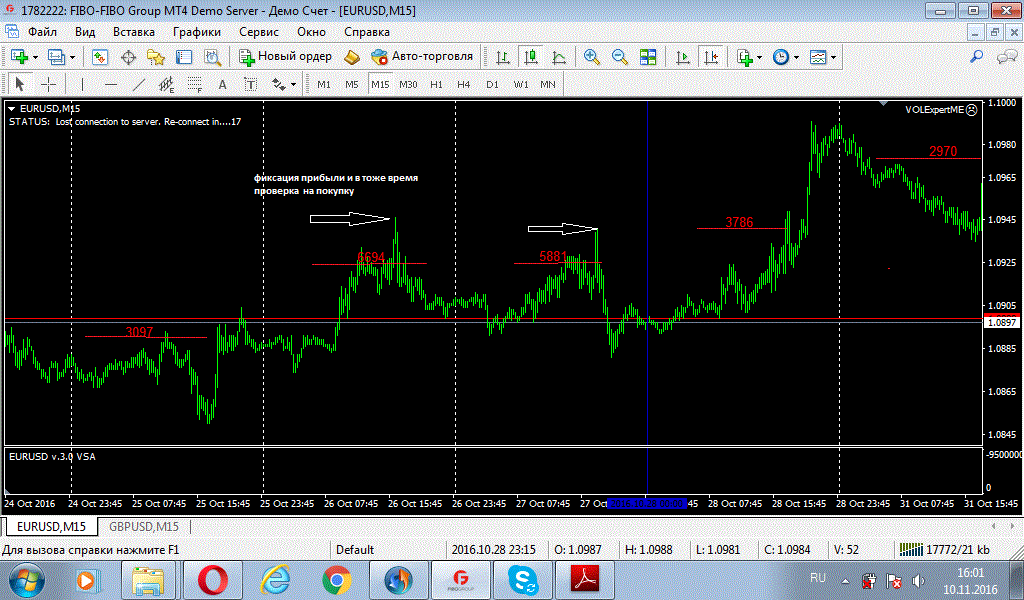1024x600 pixels.
Task: Switch to bar chart type
Action: coord(502,57)
